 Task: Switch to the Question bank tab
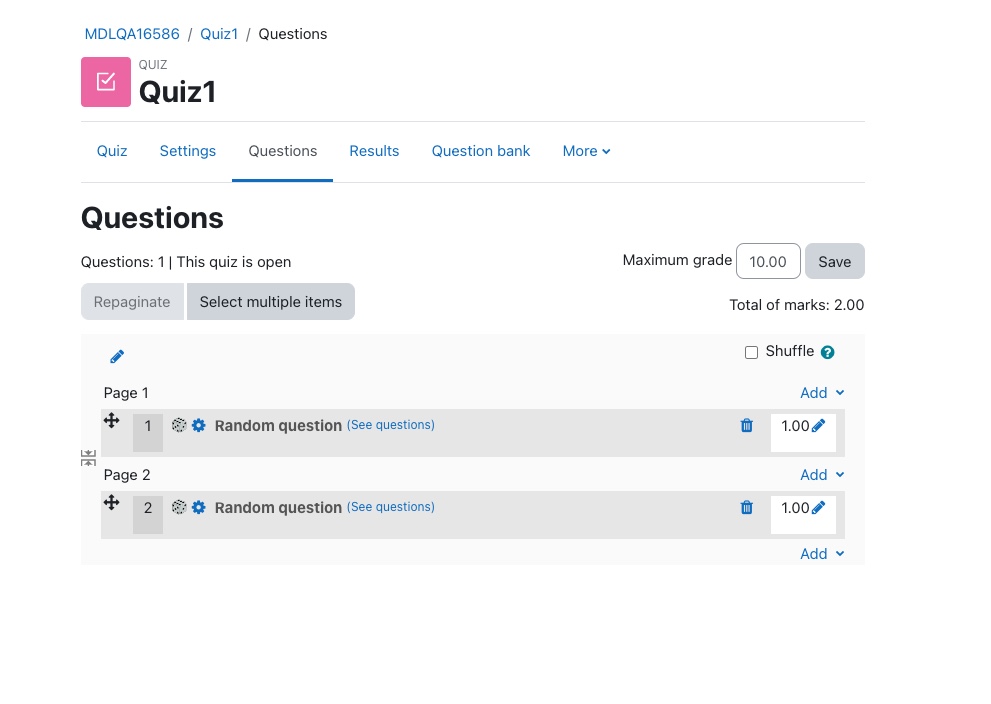coord(481,151)
